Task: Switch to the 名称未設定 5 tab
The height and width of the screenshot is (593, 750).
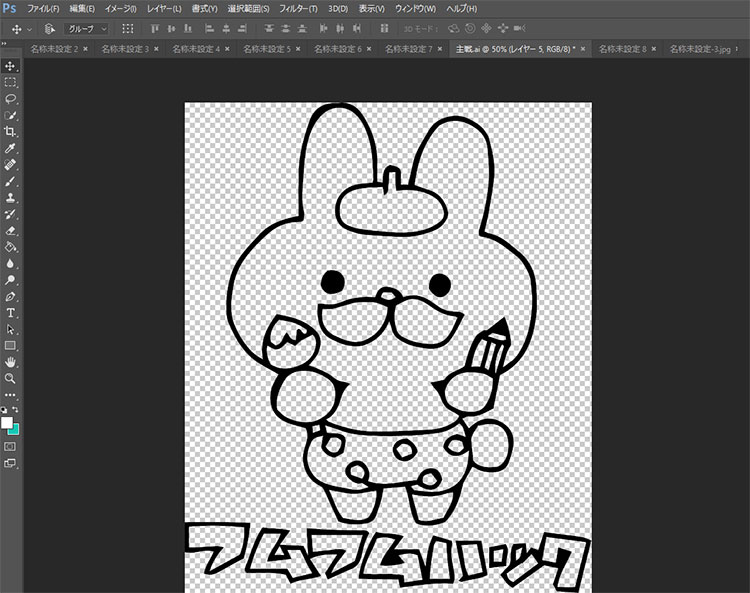Action: tap(266, 49)
